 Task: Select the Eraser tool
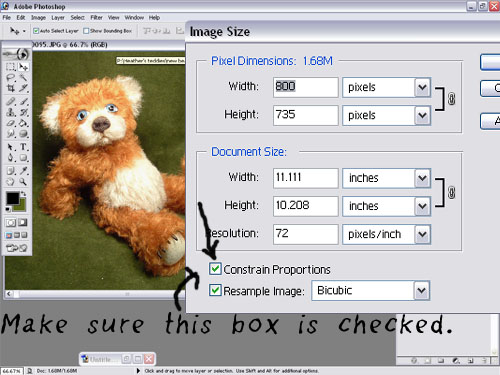[11, 123]
